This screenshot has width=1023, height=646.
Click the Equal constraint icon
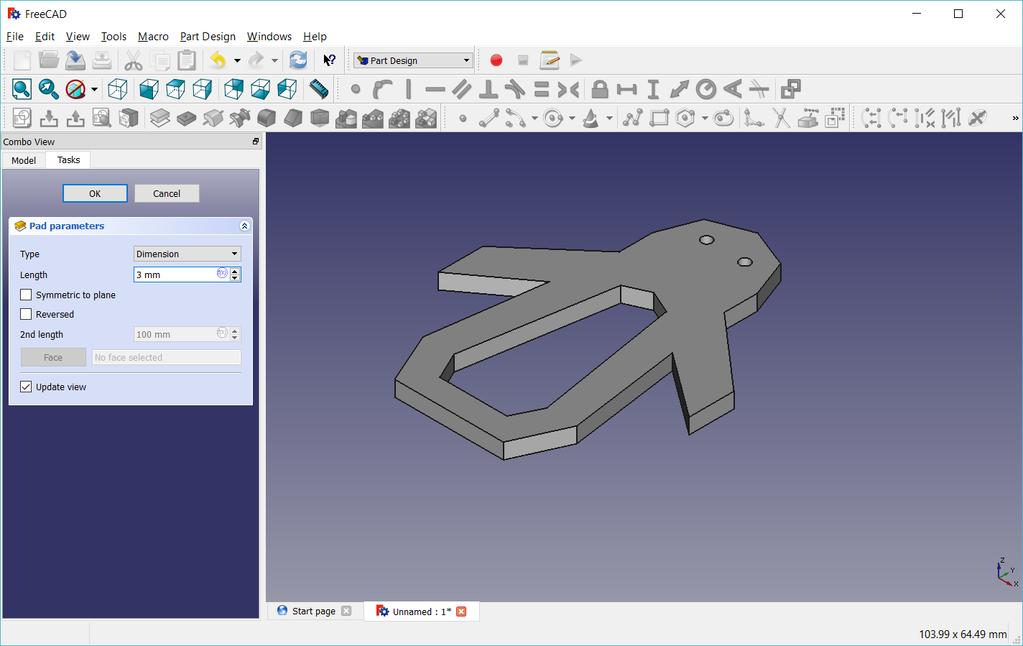542,89
